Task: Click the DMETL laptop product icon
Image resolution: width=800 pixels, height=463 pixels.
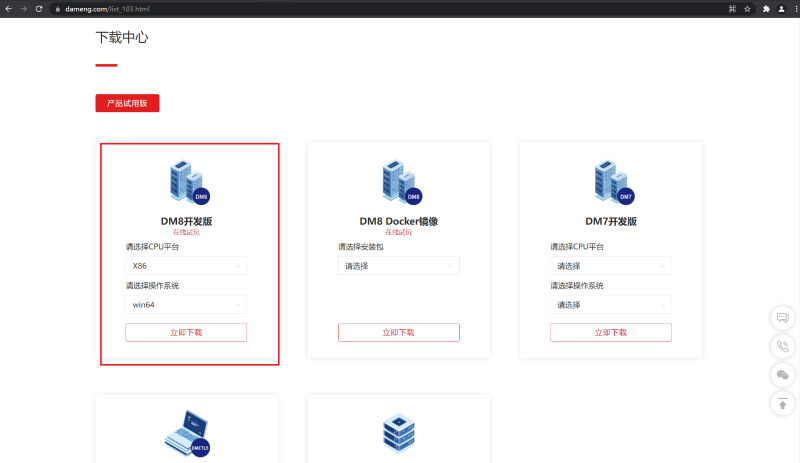Action: point(187,433)
